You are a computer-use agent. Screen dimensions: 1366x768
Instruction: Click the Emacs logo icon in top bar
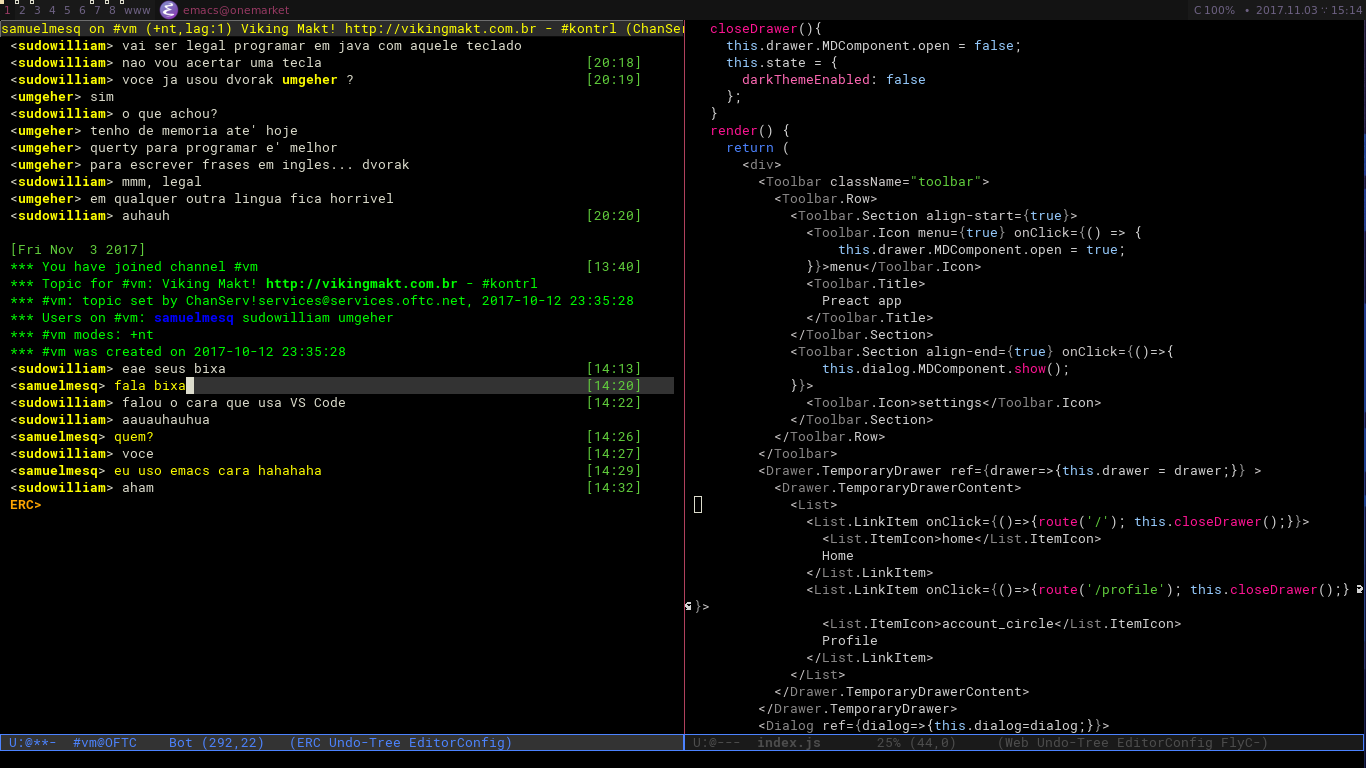(x=168, y=10)
